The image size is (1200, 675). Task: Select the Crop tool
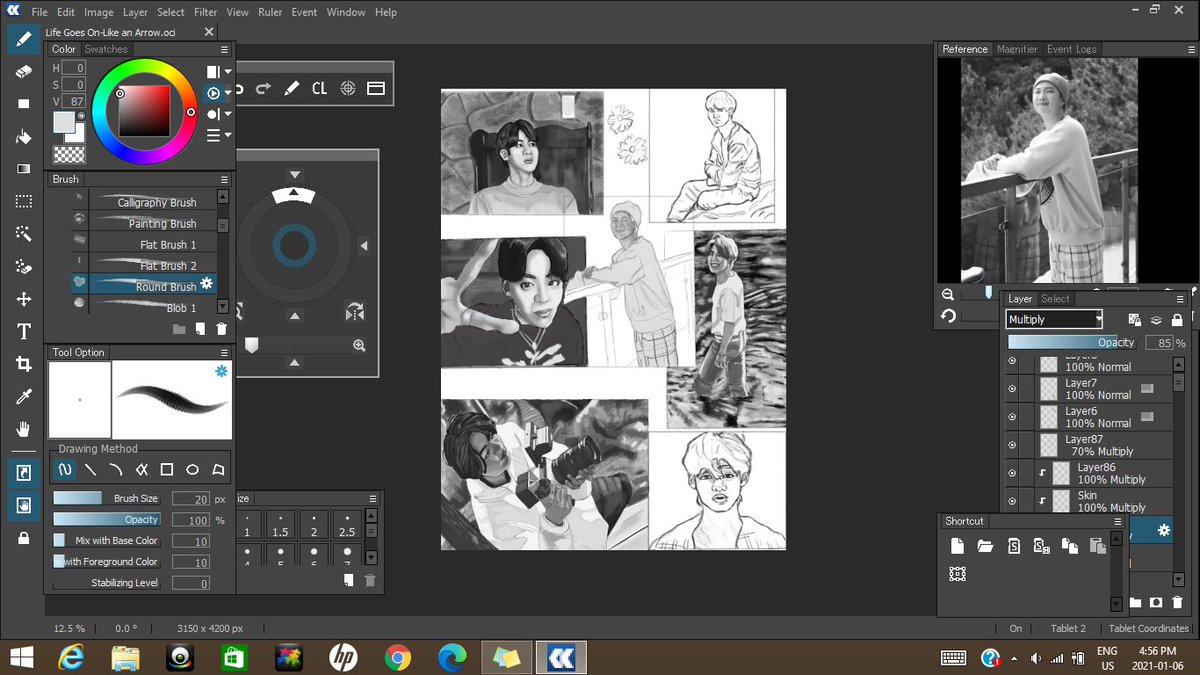tap(23, 365)
